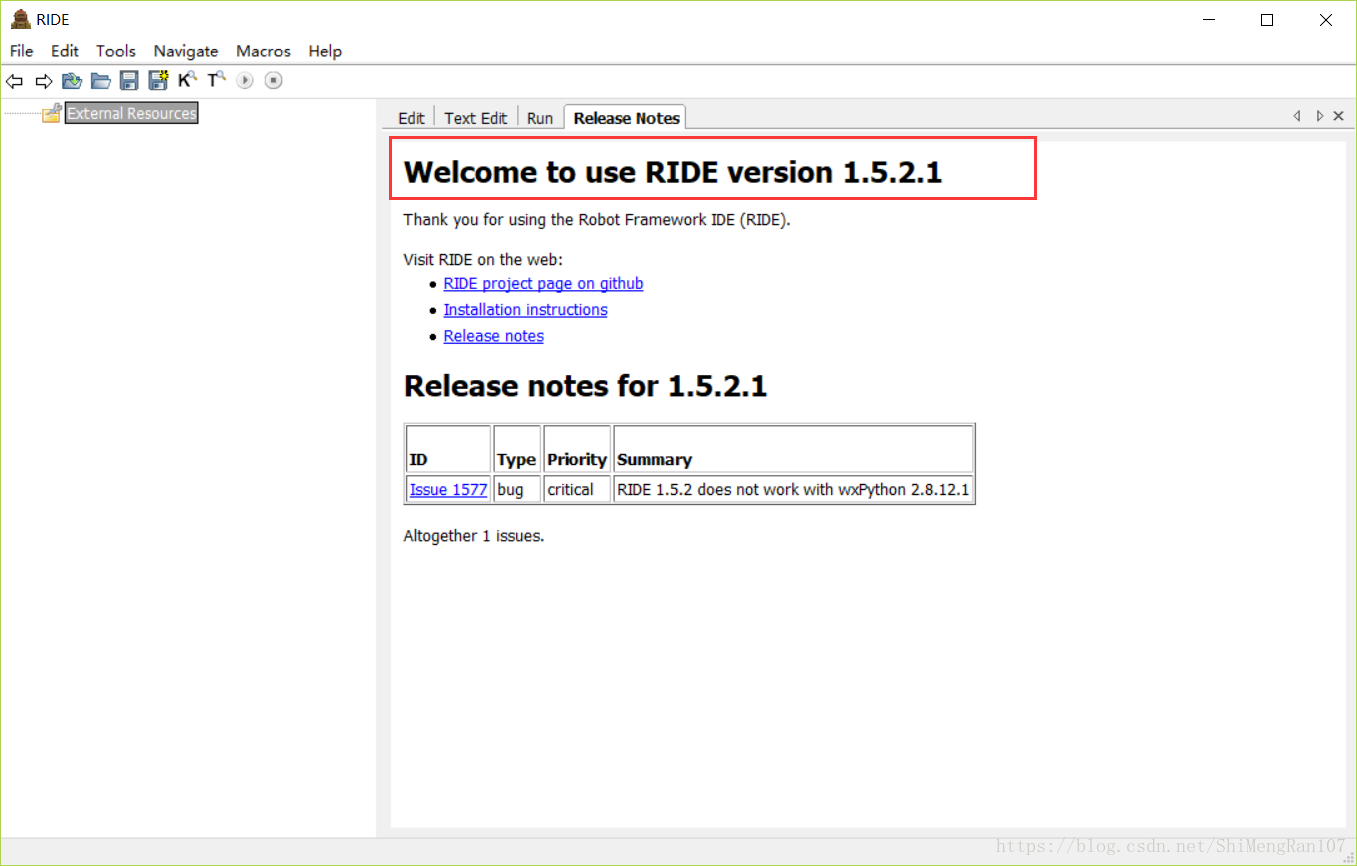Click the 'bug' type table cell
Image resolution: width=1357 pixels, height=866 pixels.
(x=517, y=490)
